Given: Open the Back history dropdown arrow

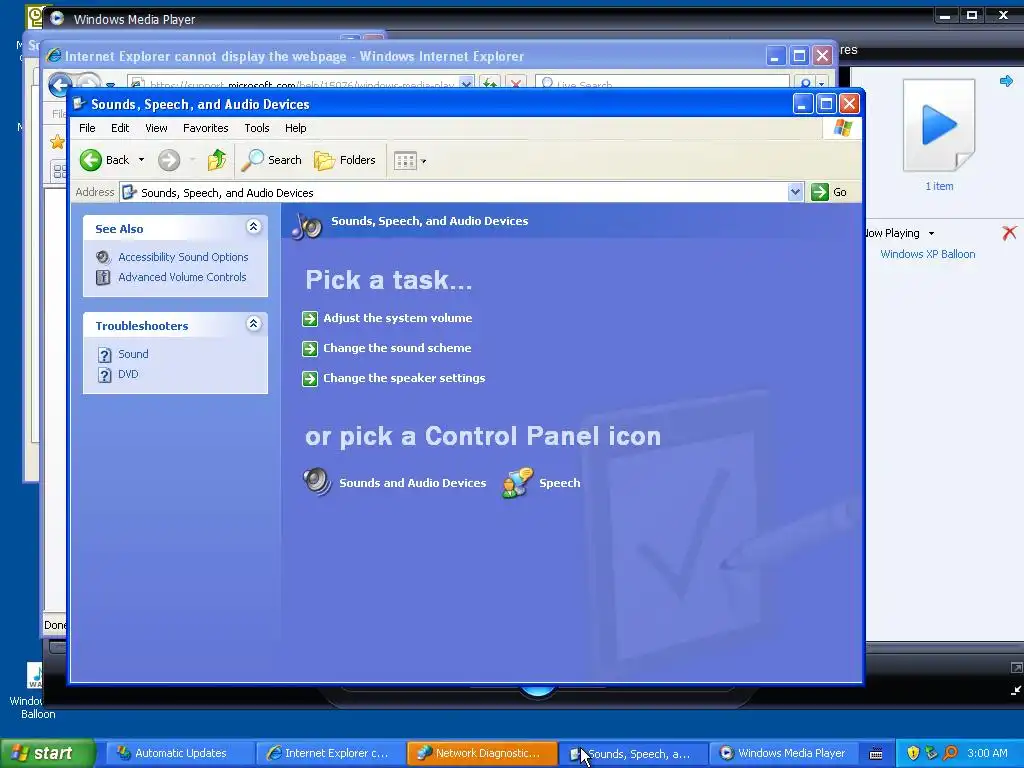Looking at the screenshot, I should point(141,160).
